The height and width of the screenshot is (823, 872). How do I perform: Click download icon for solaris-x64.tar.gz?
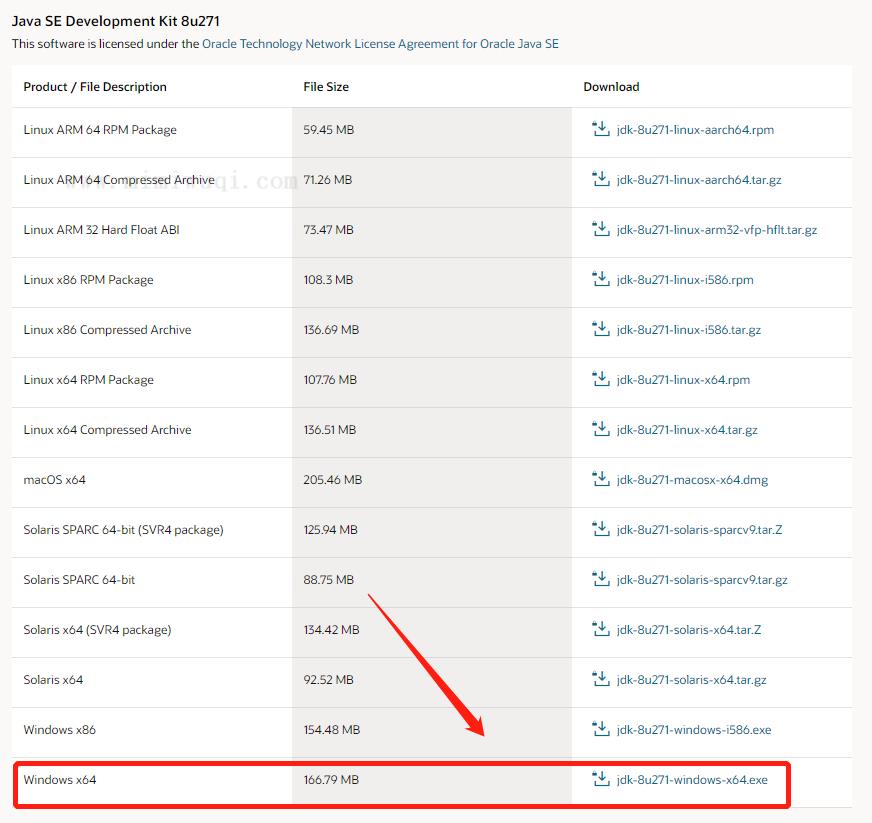(x=601, y=680)
